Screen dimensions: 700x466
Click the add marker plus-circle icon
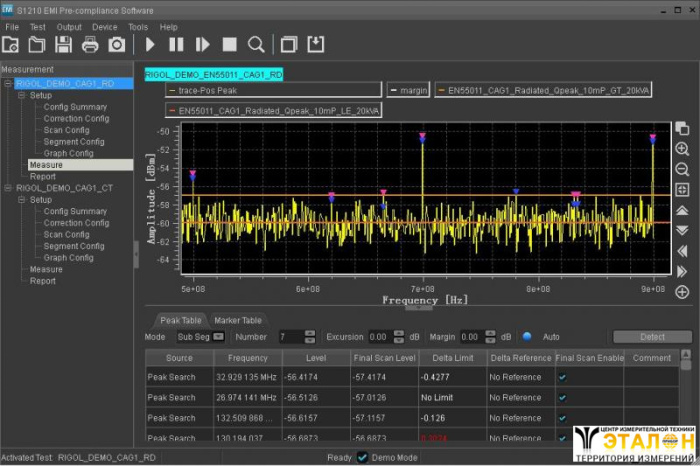pos(682,292)
